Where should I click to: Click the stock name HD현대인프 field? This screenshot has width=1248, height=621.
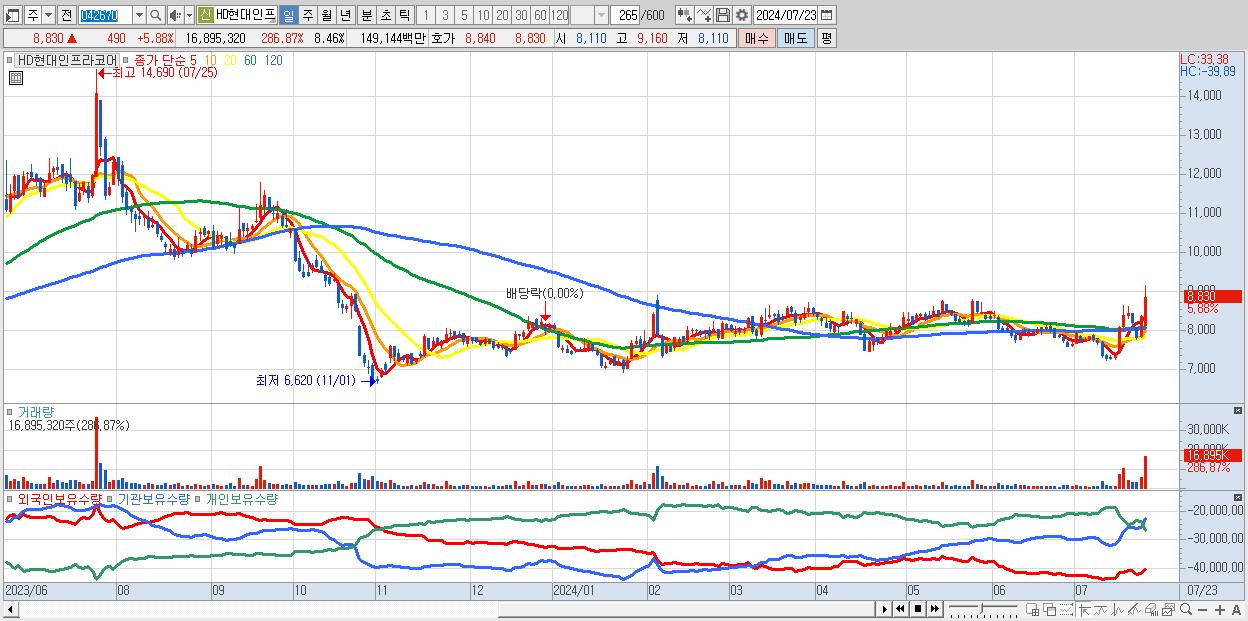point(245,15)
